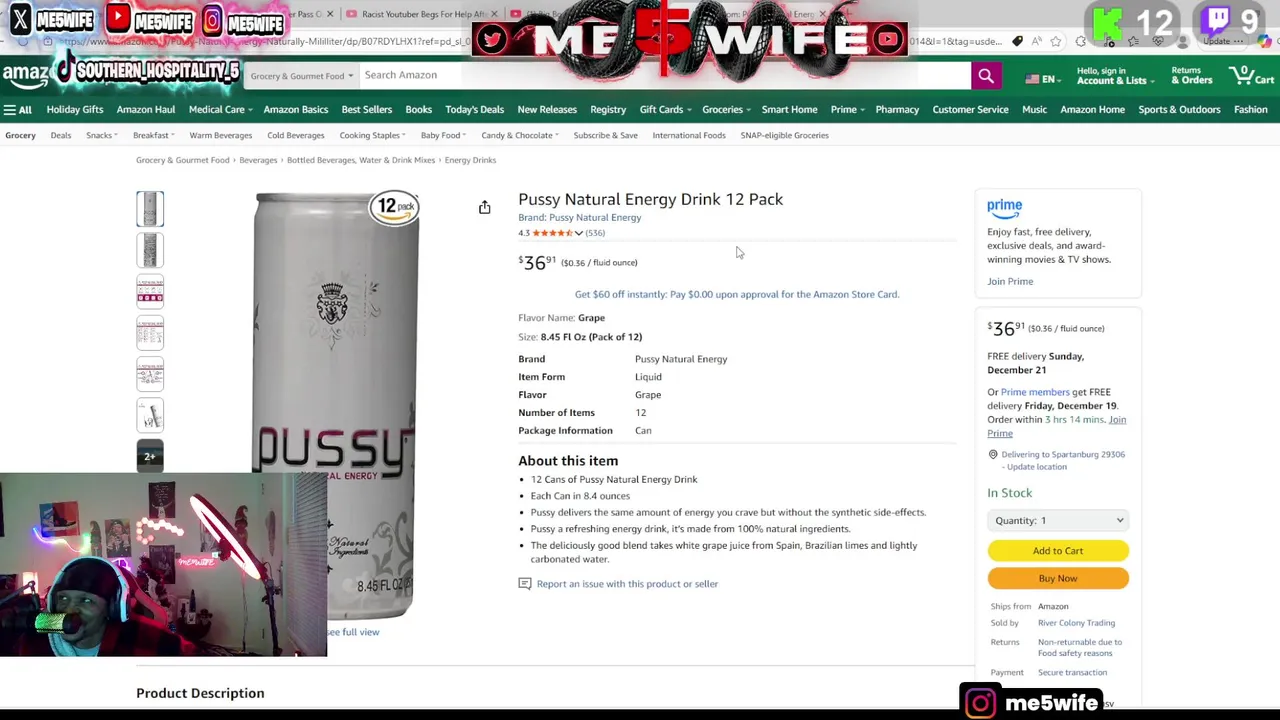Click the orange search magnifier button
The image size is (1280, 720).
[985, 76]
